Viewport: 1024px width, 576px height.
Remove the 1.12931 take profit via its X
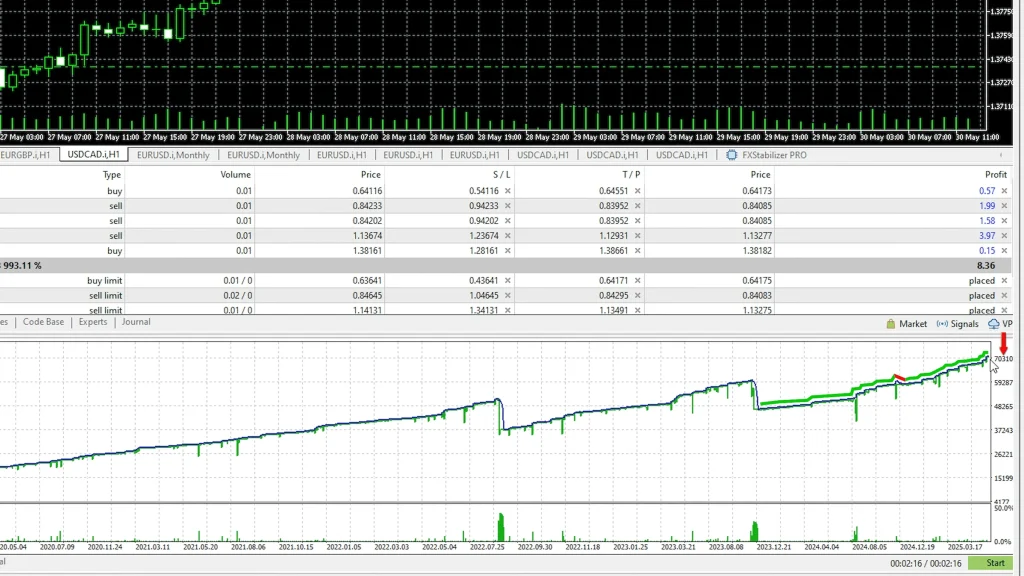point(637,235)
